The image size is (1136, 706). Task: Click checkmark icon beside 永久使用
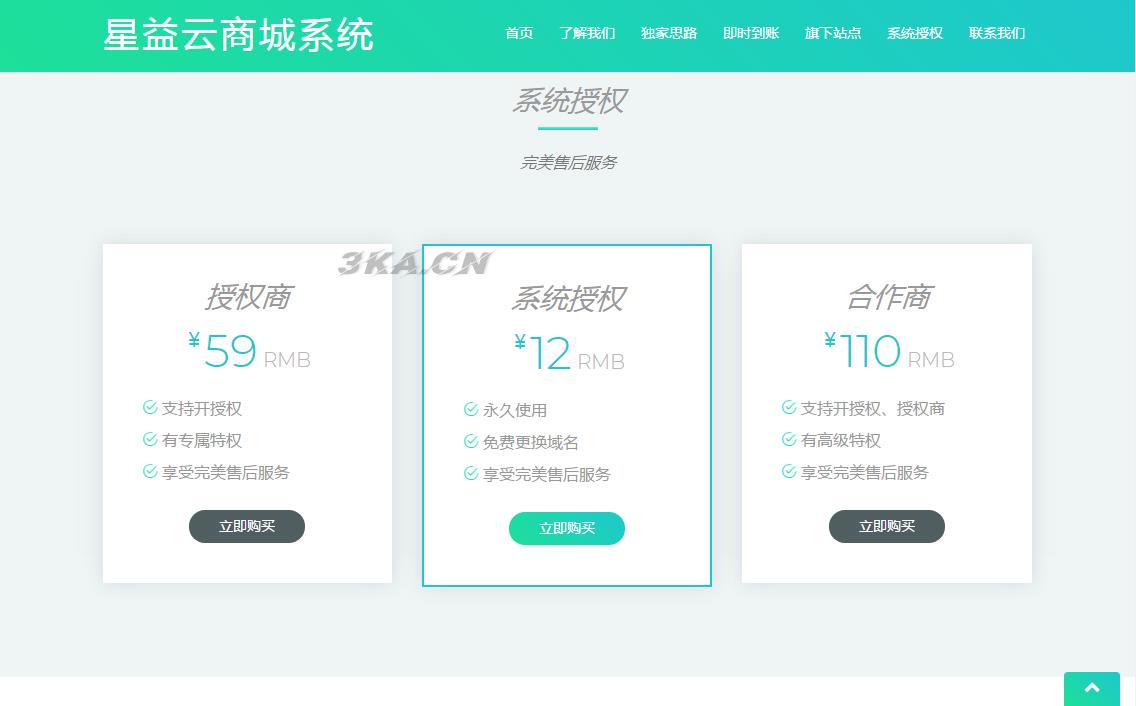point(471,410)
